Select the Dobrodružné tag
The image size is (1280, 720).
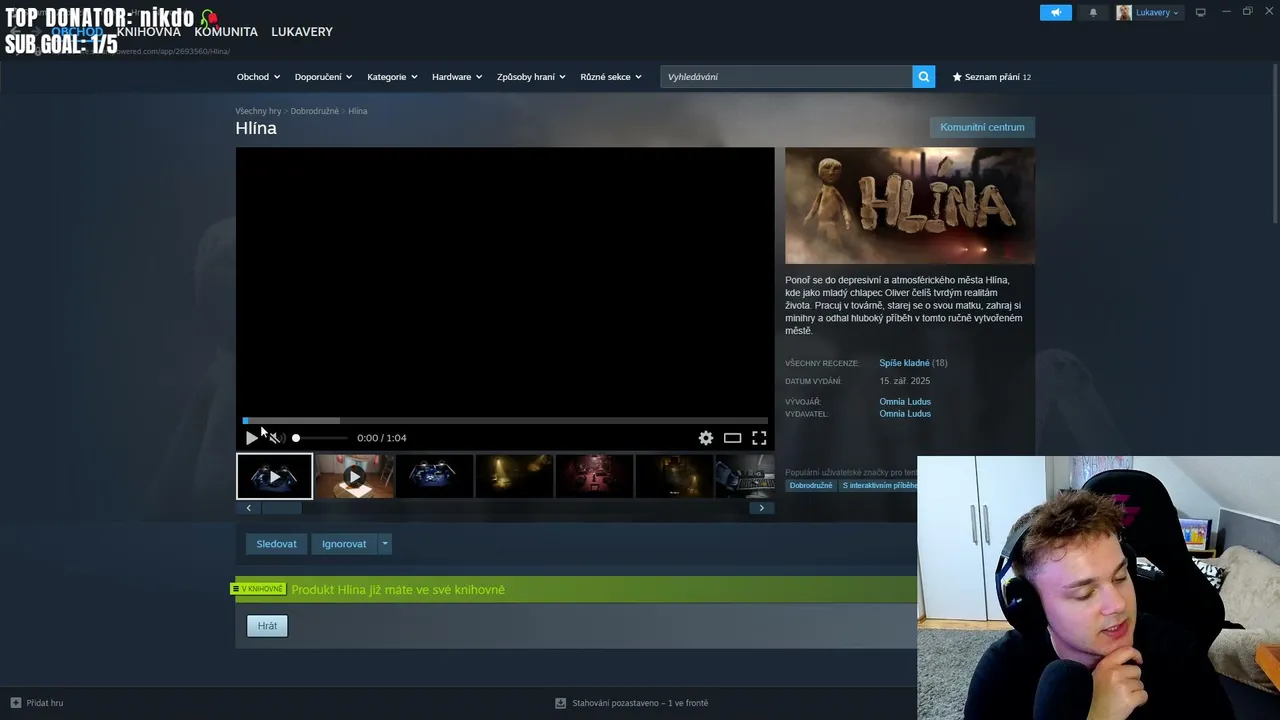(x=811, y=486)
